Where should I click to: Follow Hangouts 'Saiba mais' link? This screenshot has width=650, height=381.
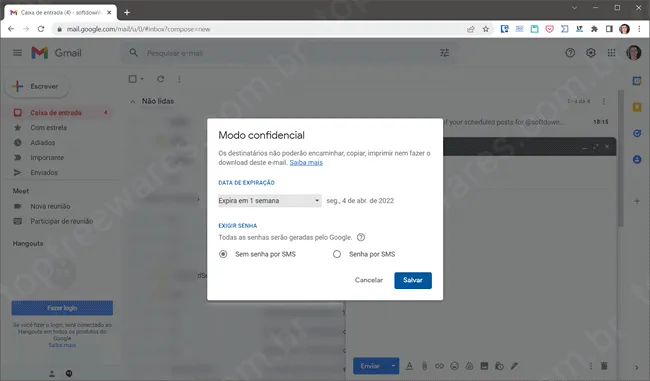(62, 345)
